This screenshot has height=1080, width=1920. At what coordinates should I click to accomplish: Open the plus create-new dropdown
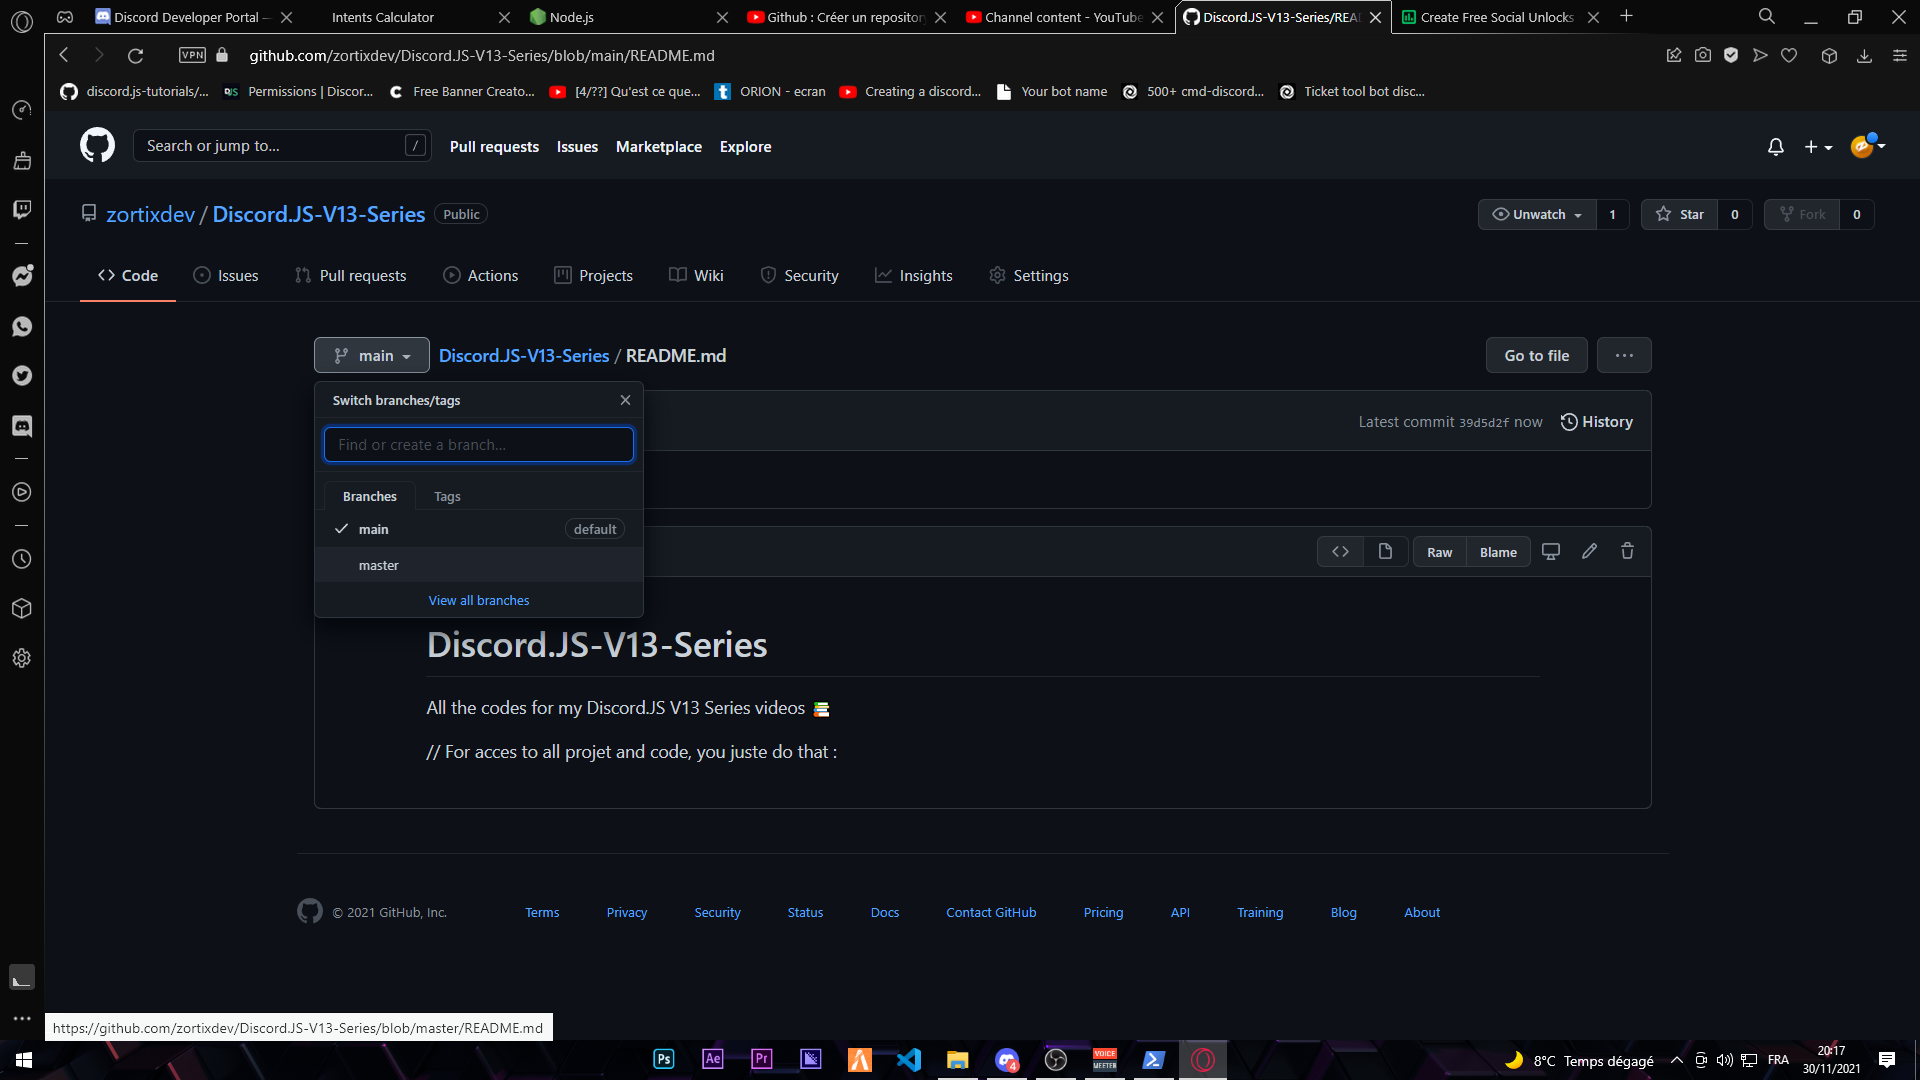click(x=1817, y=147)
